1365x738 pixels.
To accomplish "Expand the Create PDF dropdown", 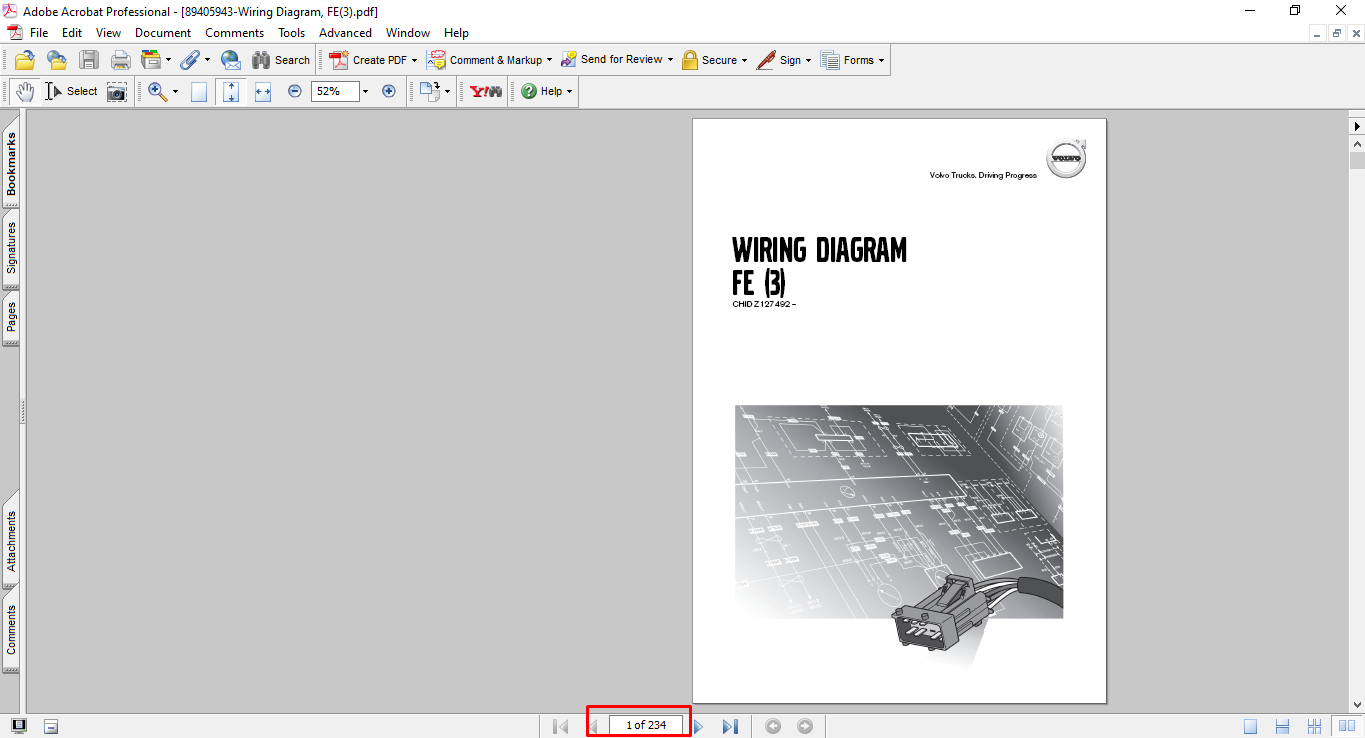I will (x=414, y=60).
